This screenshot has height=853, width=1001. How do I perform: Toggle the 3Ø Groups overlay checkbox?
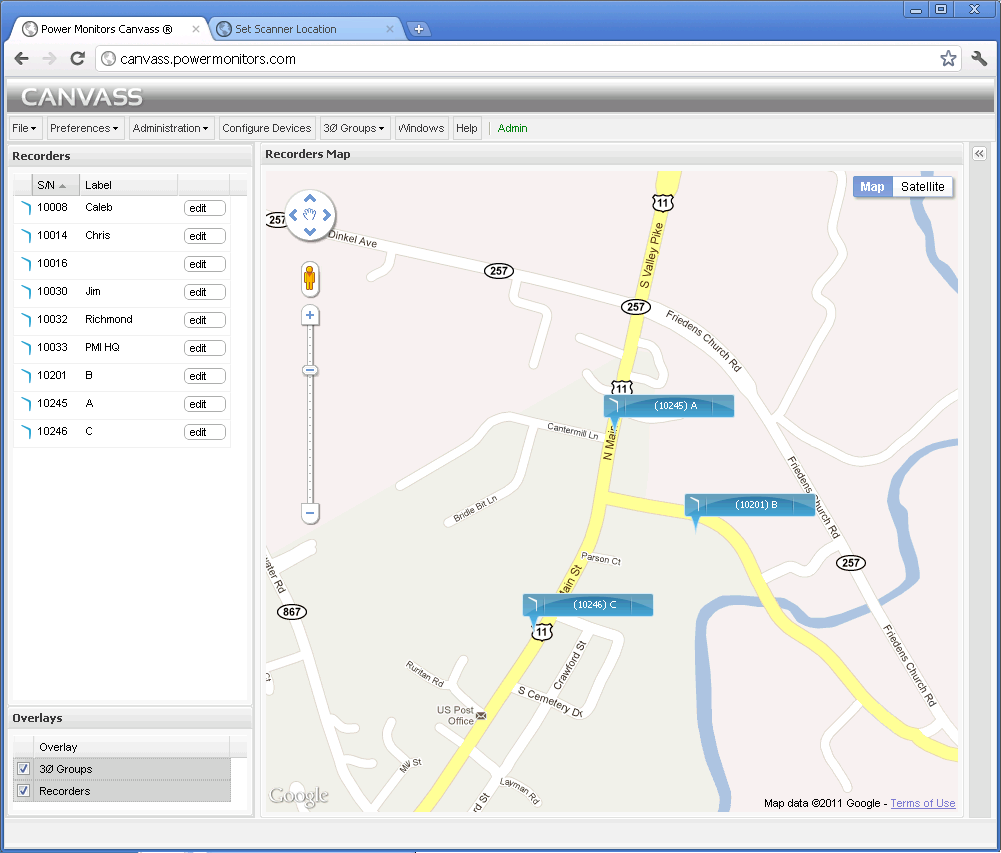(23, 769)
